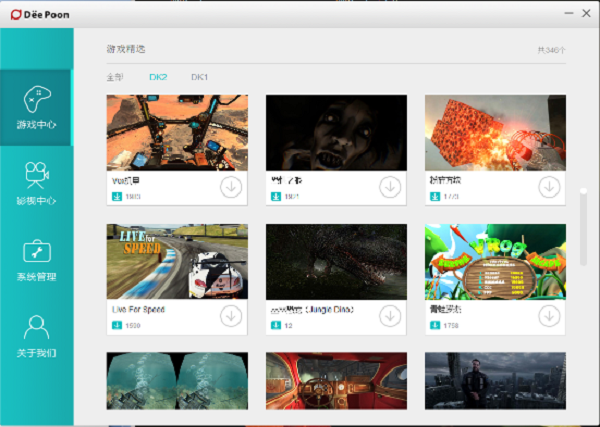
Task: Select the DK1 filter tab
Action: tap(200, 77)
